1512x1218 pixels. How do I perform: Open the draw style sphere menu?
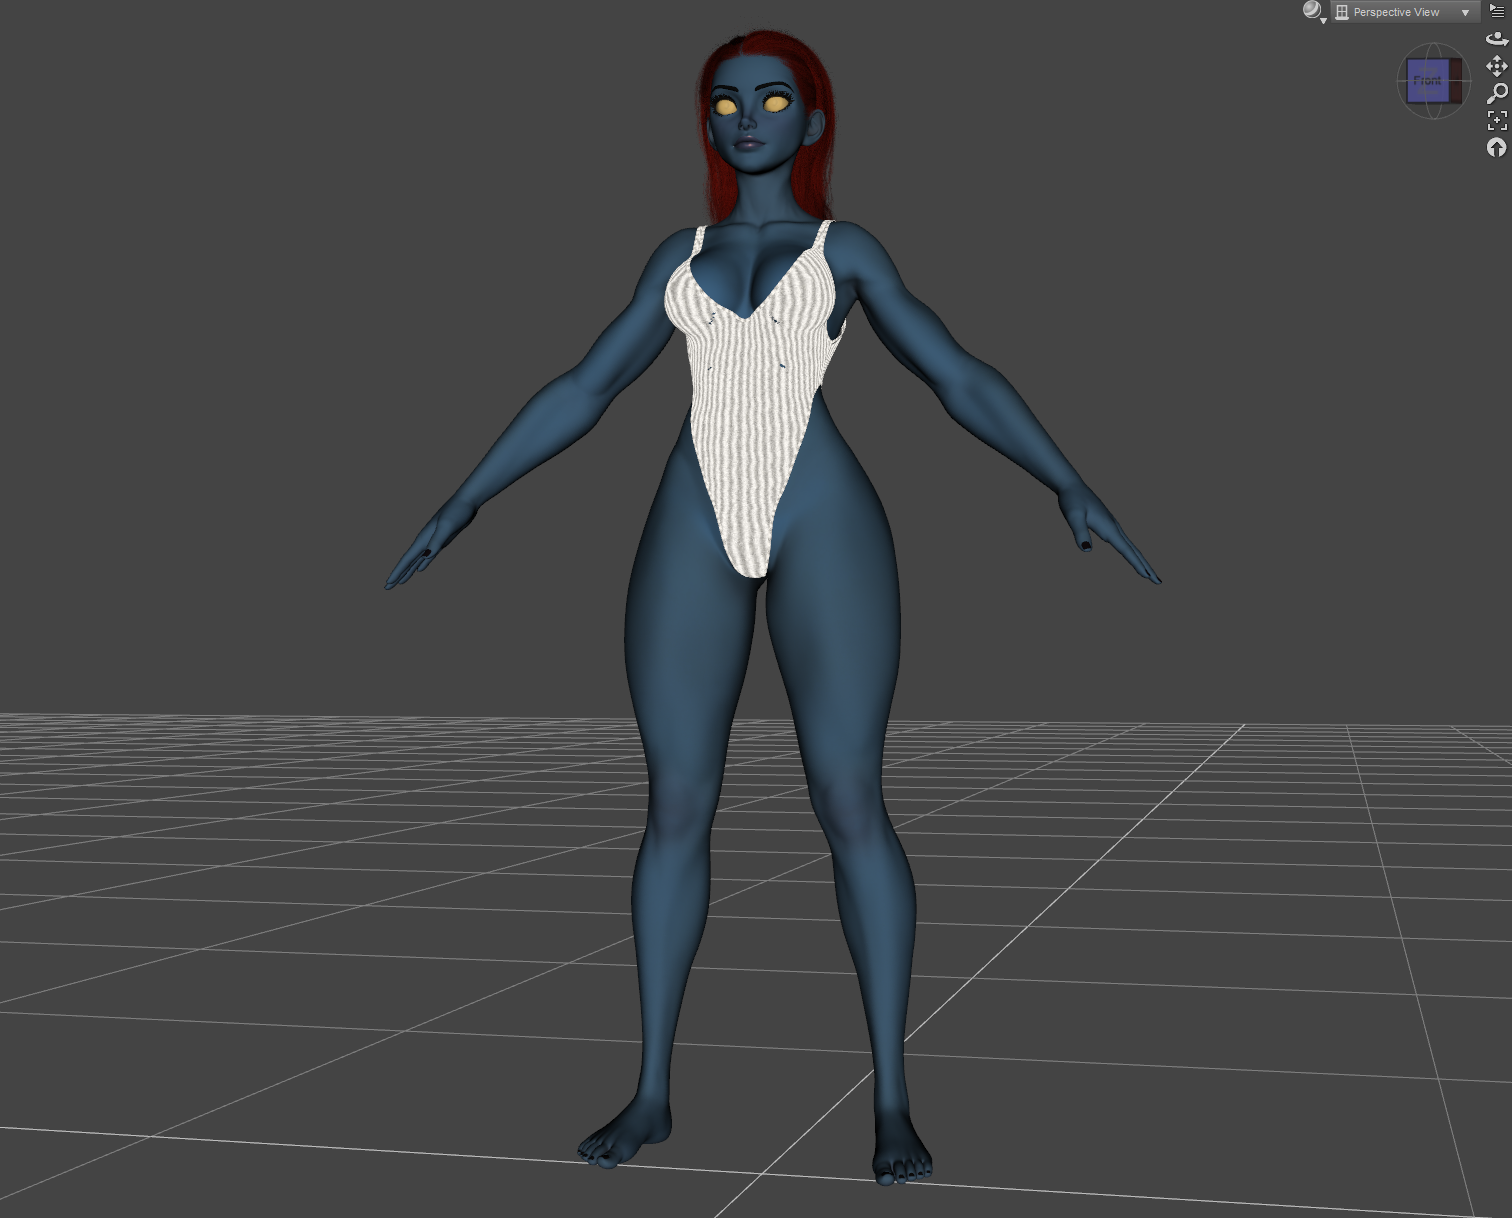pos(1313,11)
